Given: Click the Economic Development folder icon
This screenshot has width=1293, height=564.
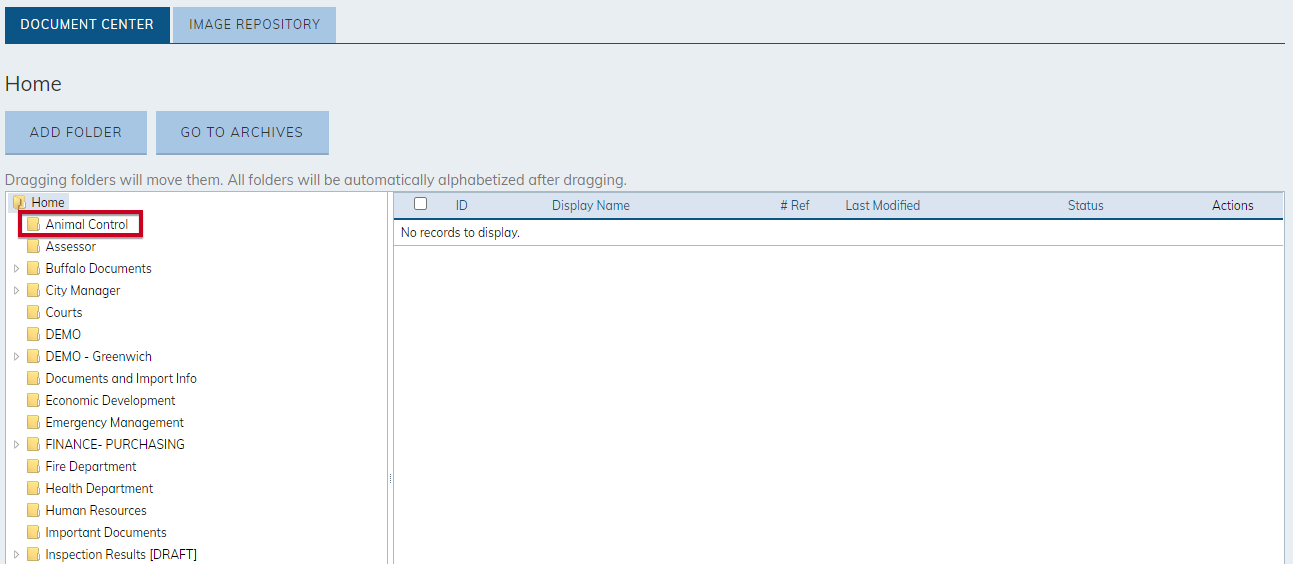Looking at the screenshot, I should coord(33,401).
